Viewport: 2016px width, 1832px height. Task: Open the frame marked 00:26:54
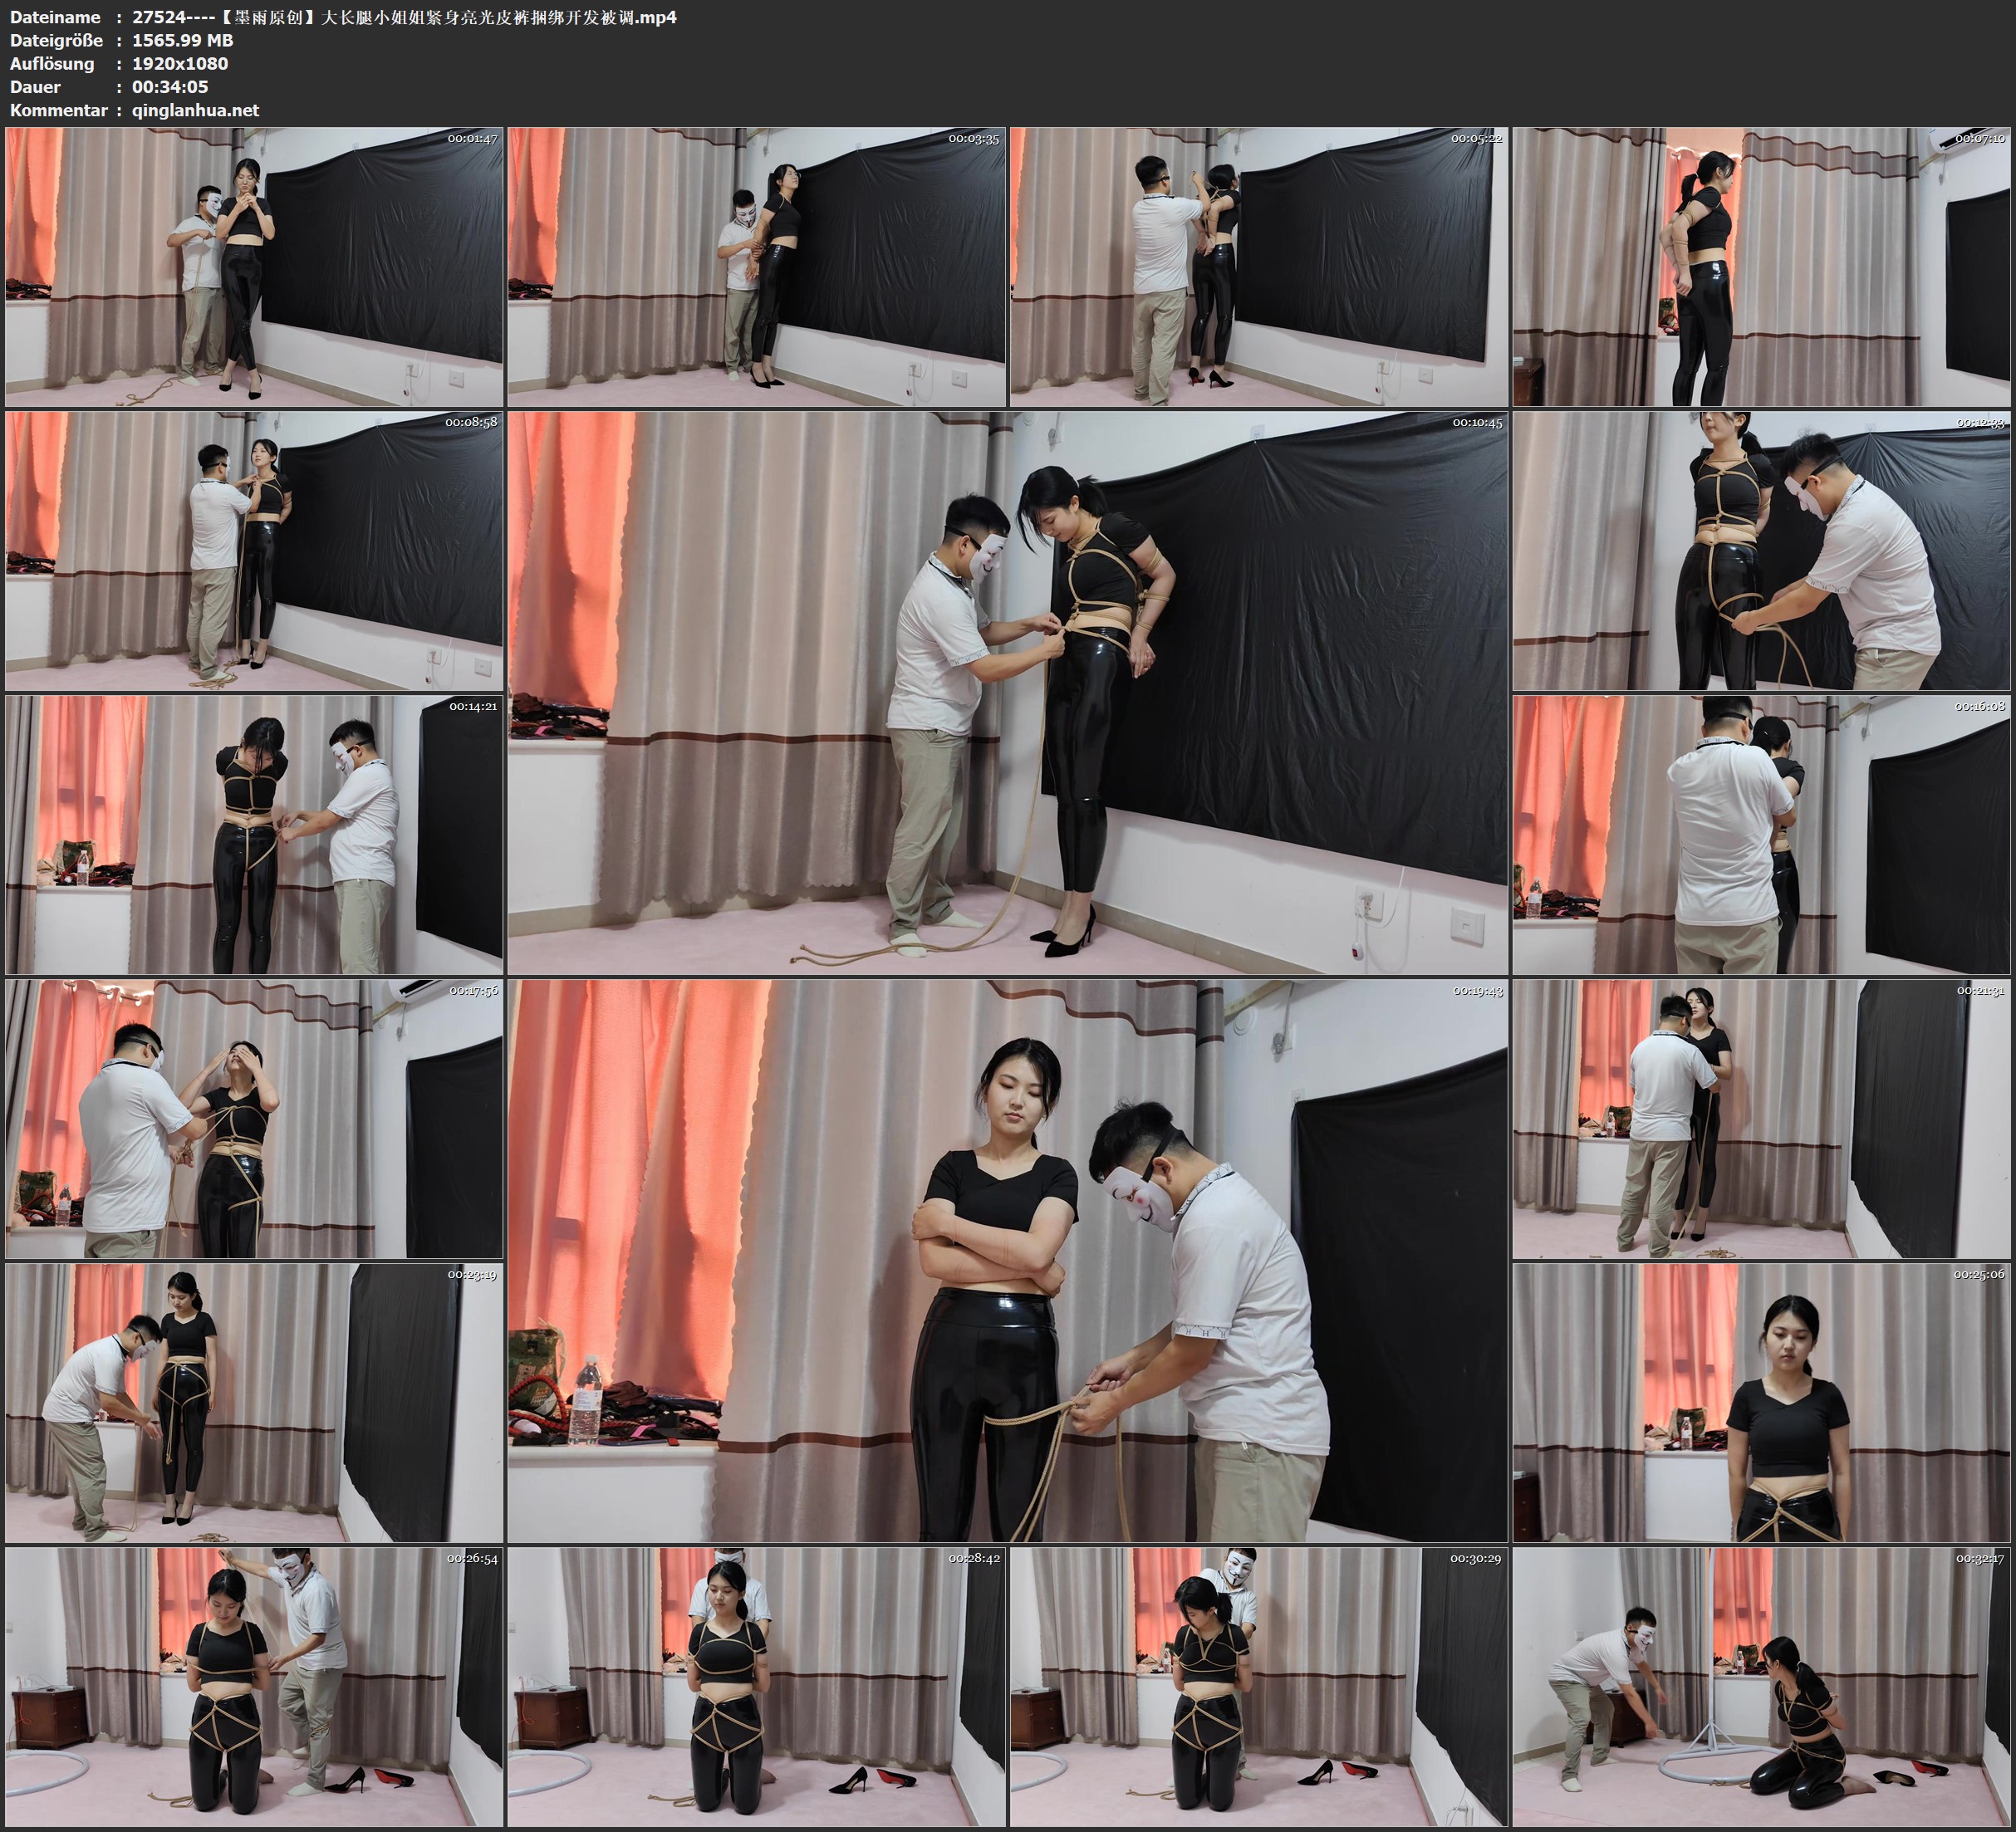pos(254,1687)
